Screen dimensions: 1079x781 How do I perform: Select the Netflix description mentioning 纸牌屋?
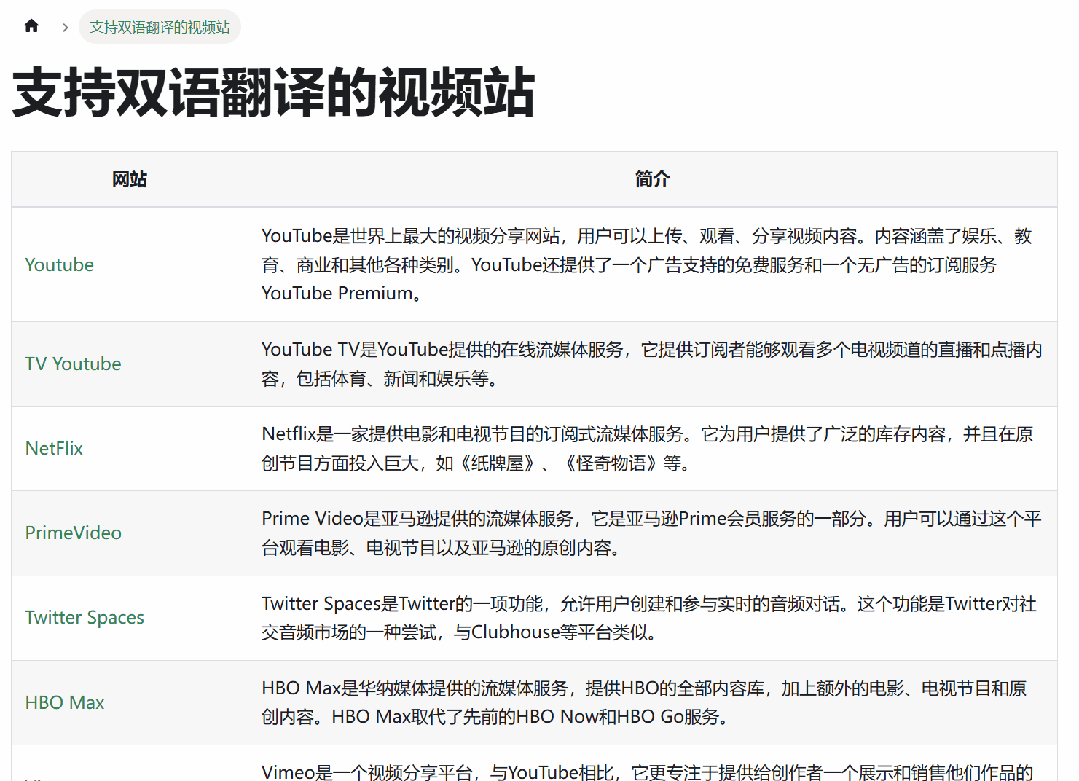tap(647, 449)
